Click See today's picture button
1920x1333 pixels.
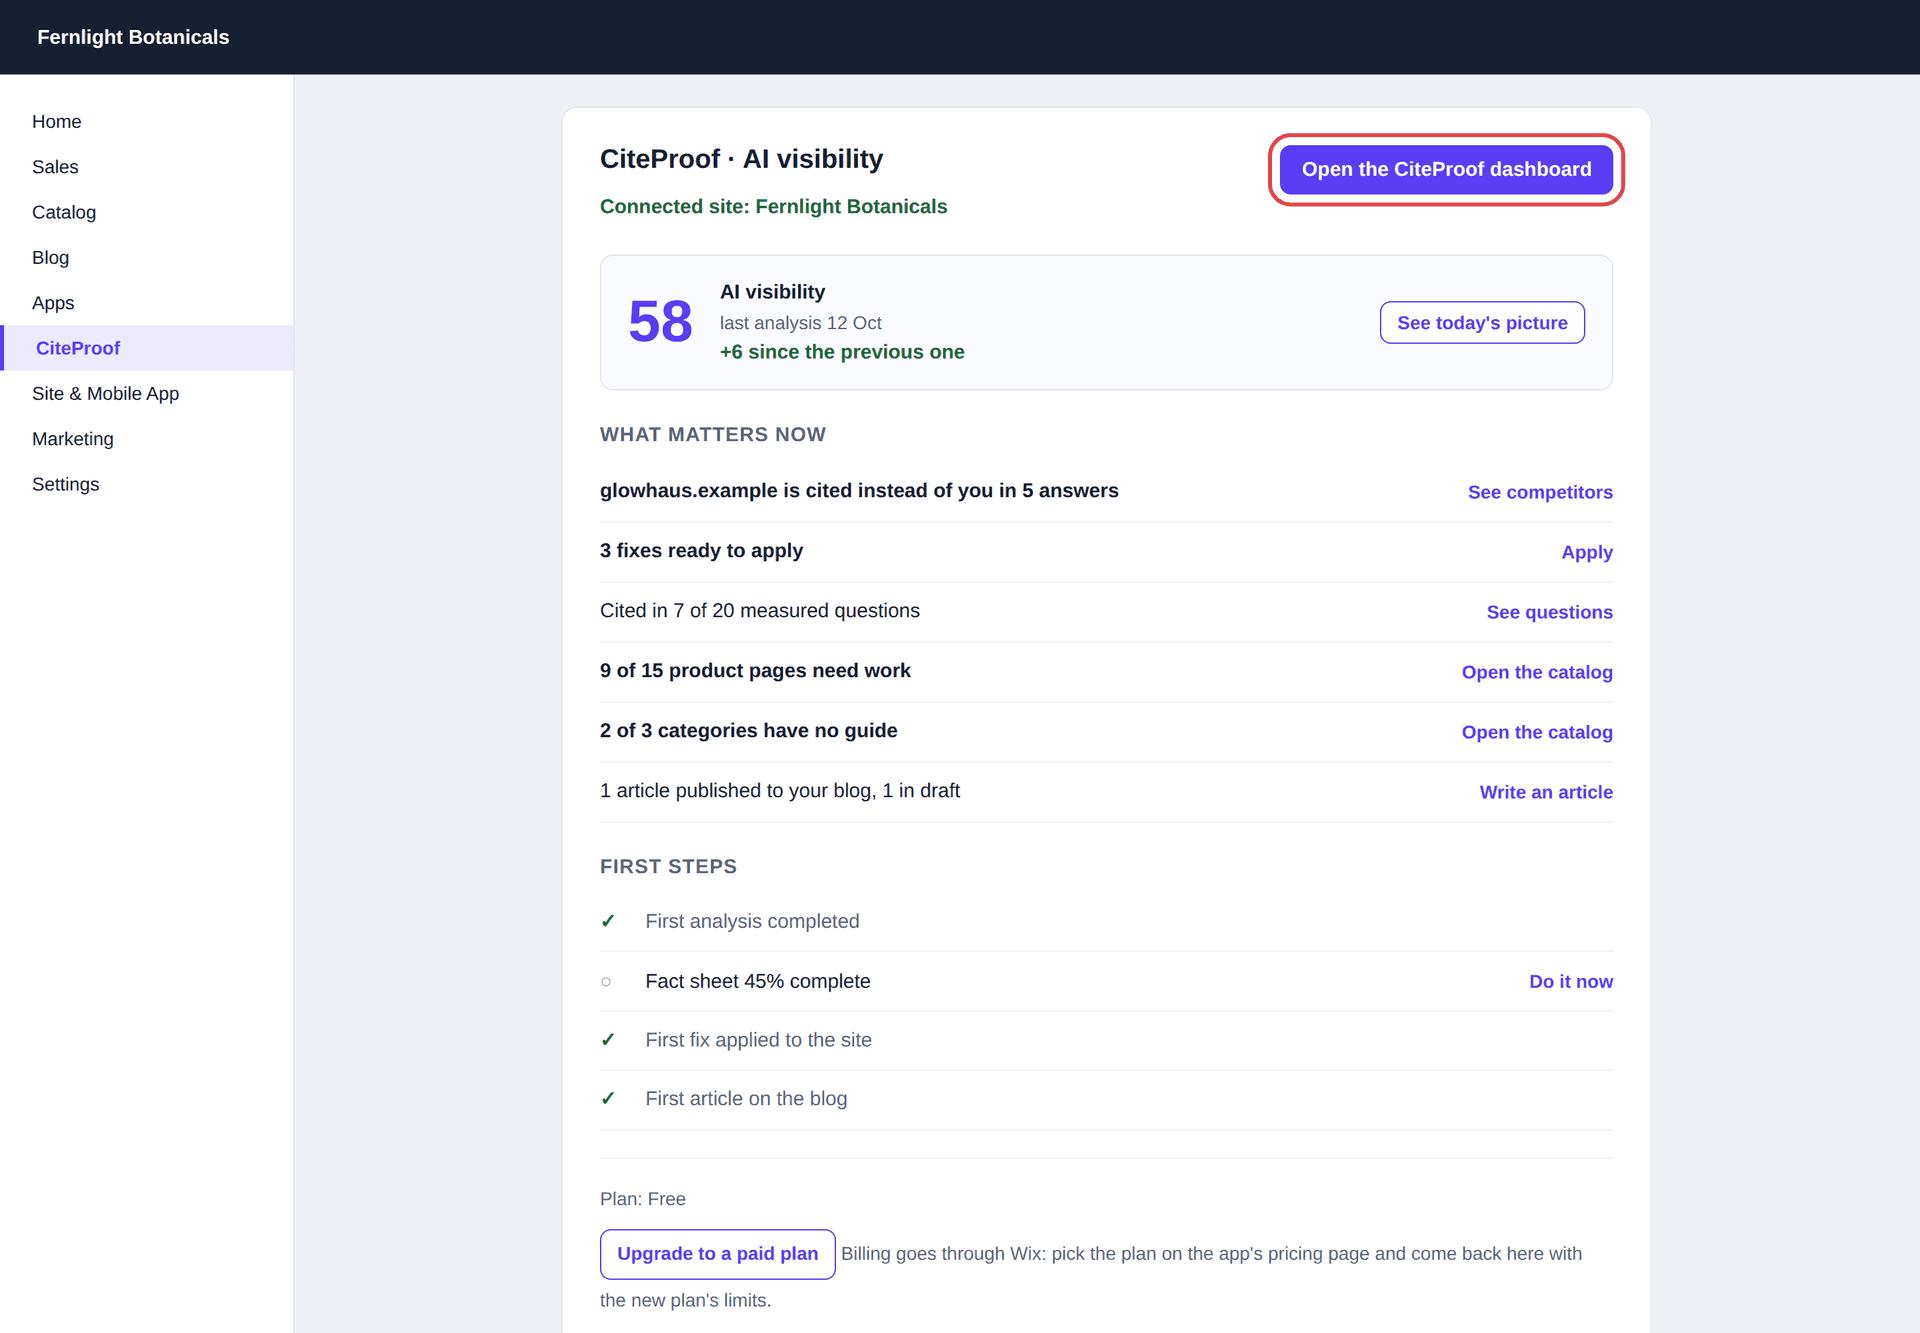coord(1482,322)
